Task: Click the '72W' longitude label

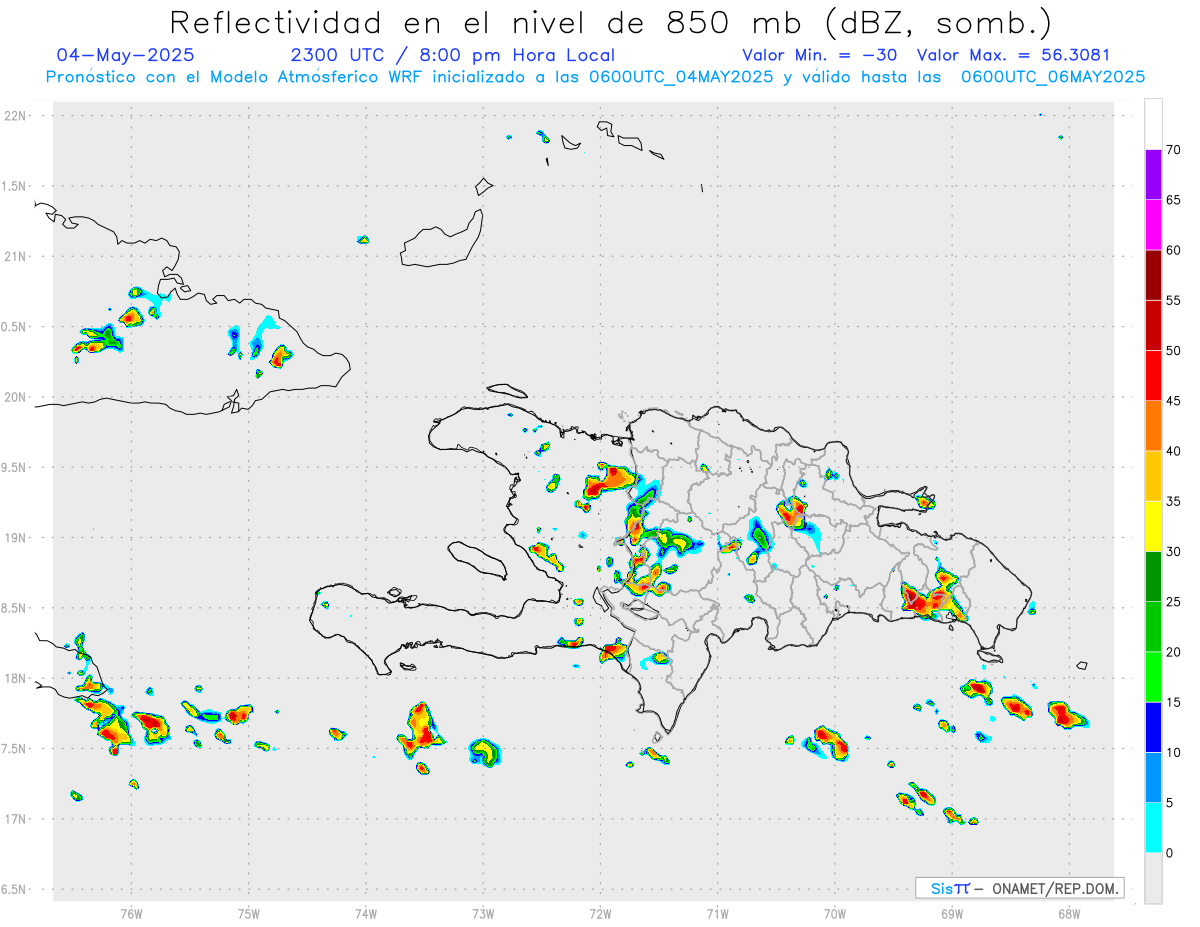Action: coord(600,914)
